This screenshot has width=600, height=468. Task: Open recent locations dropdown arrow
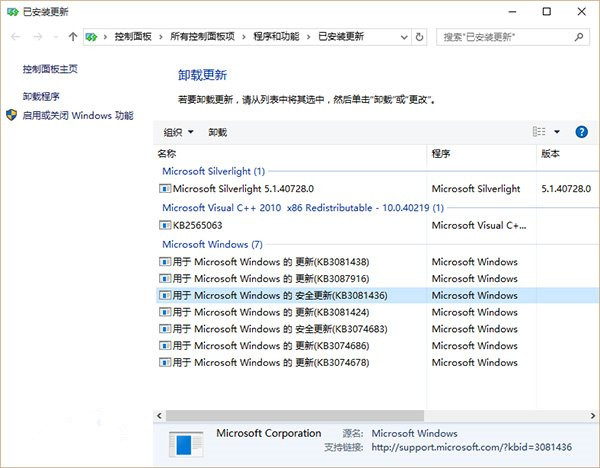pyautogui.click(x=56, y=37)
